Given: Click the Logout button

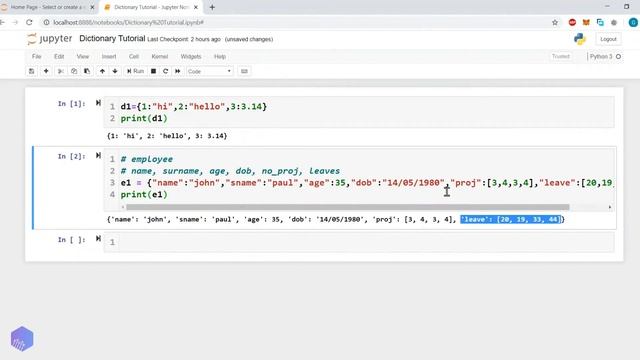Looking at the screenshot, I should pos(608,39).
